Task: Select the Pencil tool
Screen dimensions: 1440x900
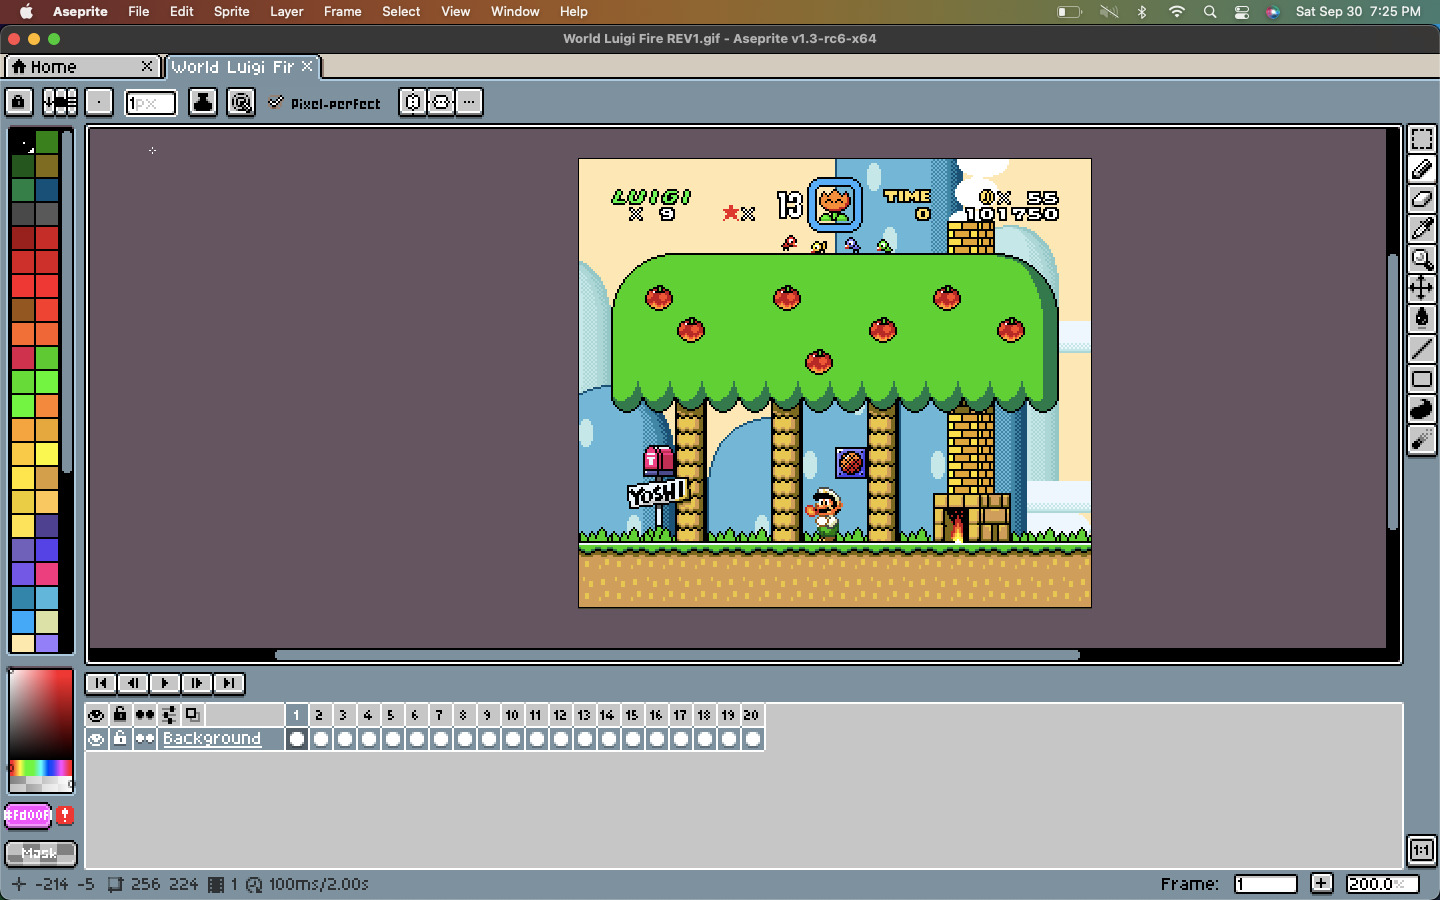Action: [x=1421, y=169]
